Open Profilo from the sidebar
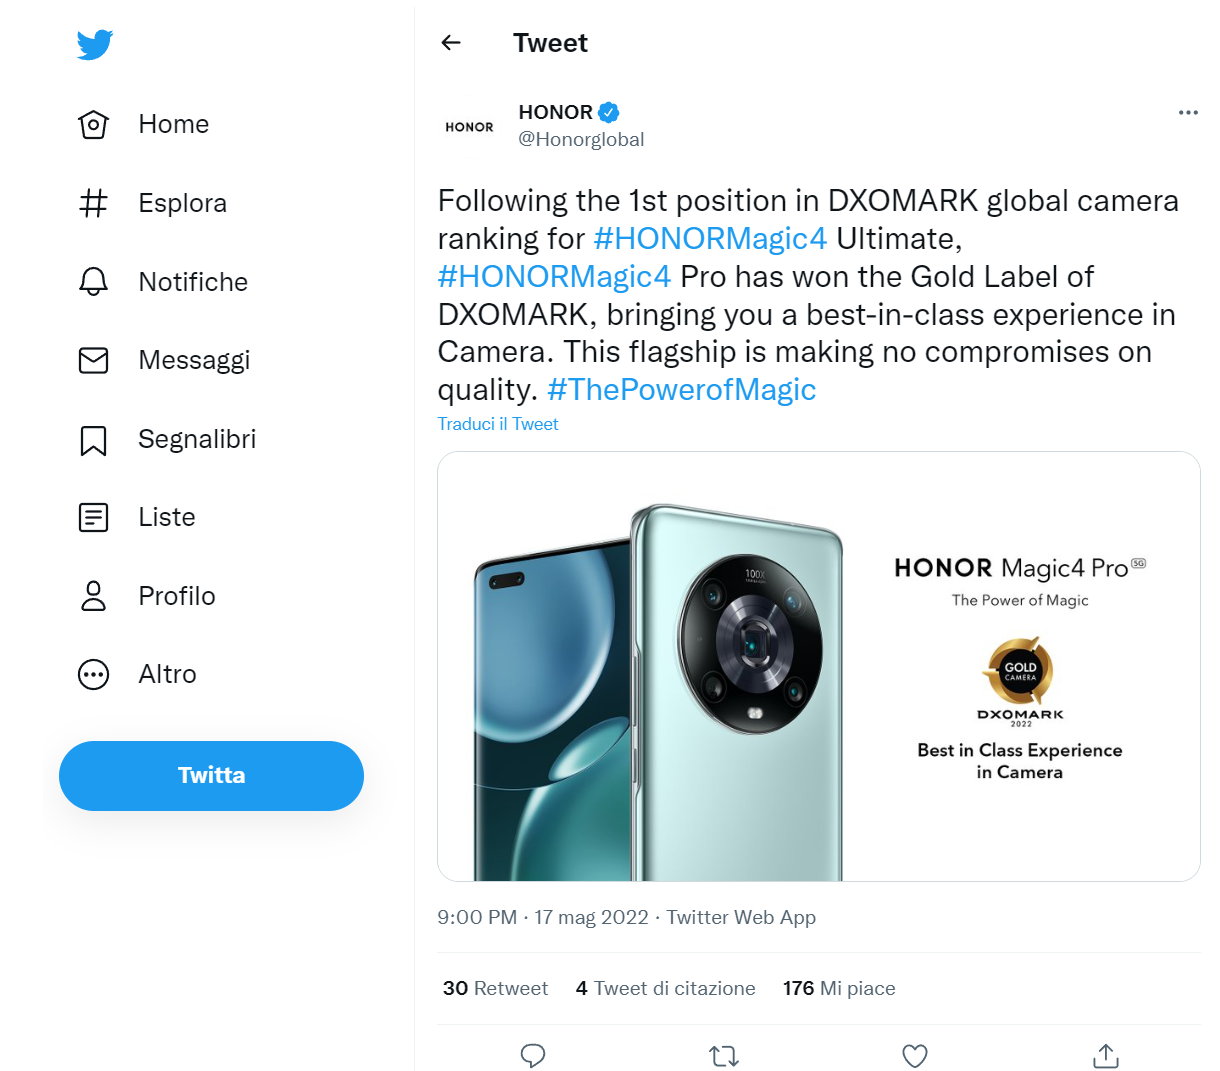Image resolution: width=1220 pixels, height=1071 pixels. tap(176, 596)
